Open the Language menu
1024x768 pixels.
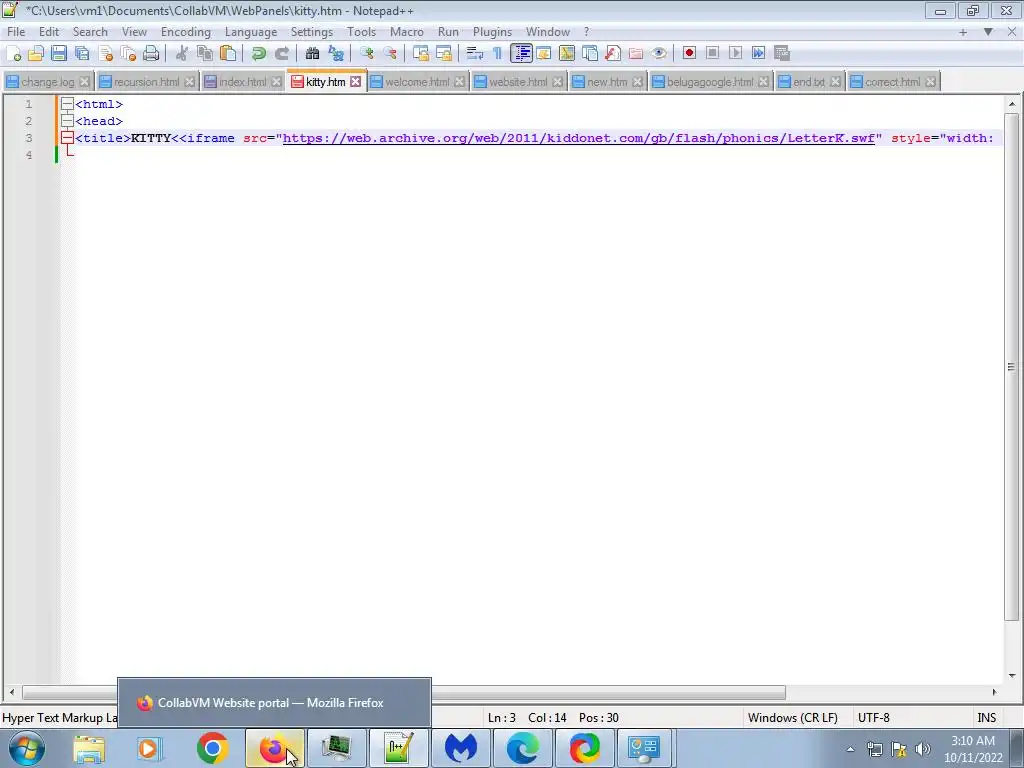(x=251, y=32)
